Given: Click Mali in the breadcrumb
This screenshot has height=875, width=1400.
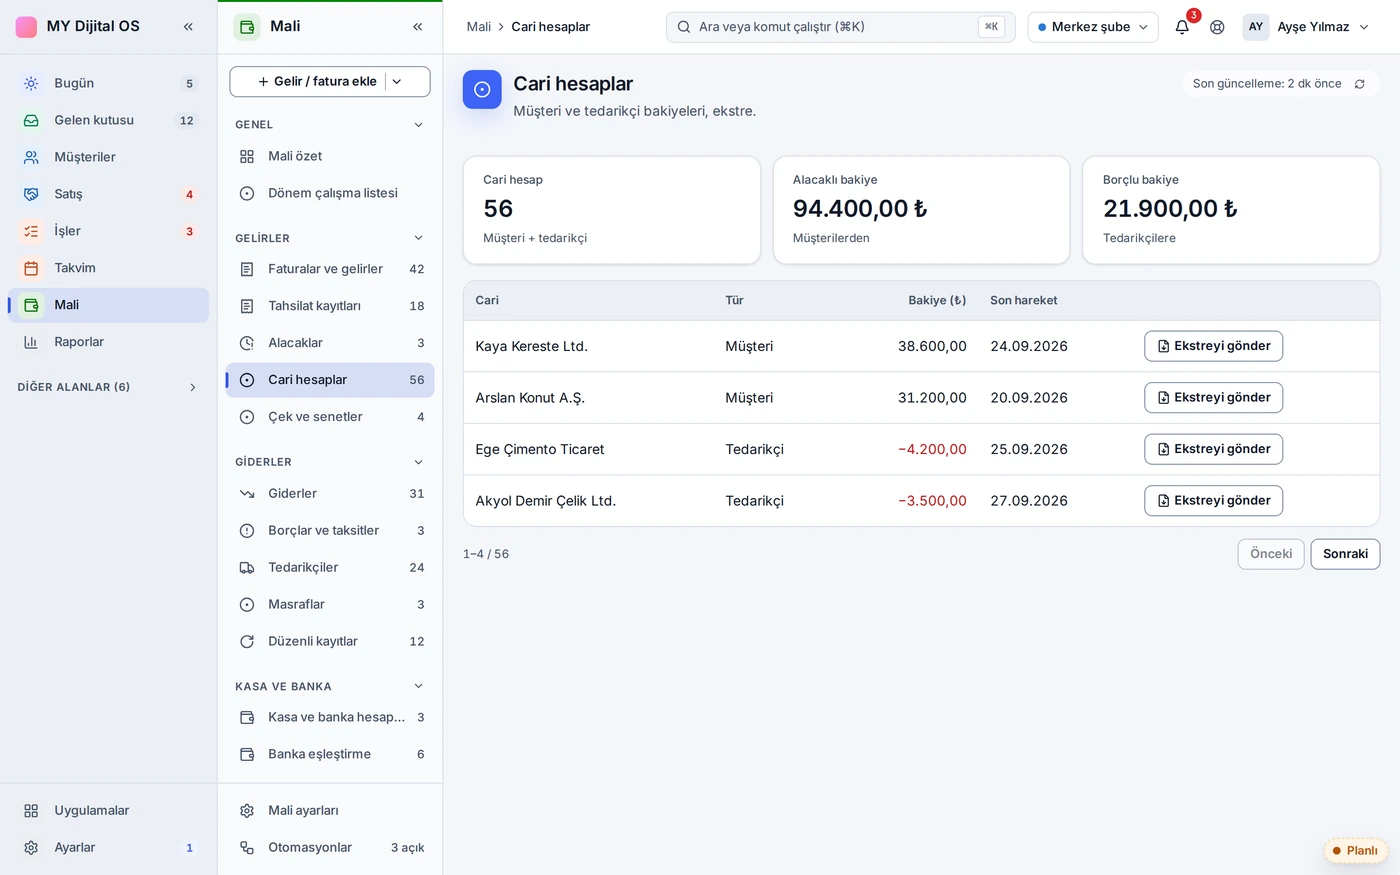Looking at the screenshot, I should coord(479,27).
